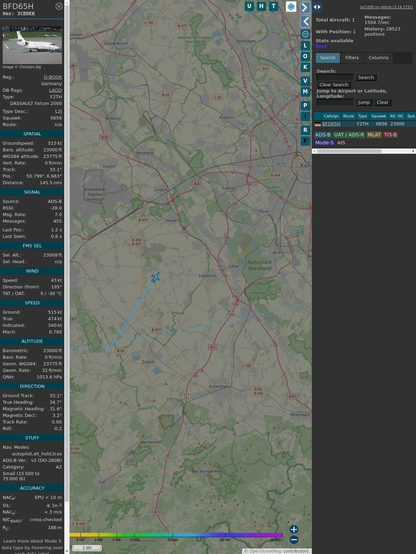Open the D-BOOK registration link
Image resolution: width=416 pixels, height=554 pixels.
tap(53, 77)
